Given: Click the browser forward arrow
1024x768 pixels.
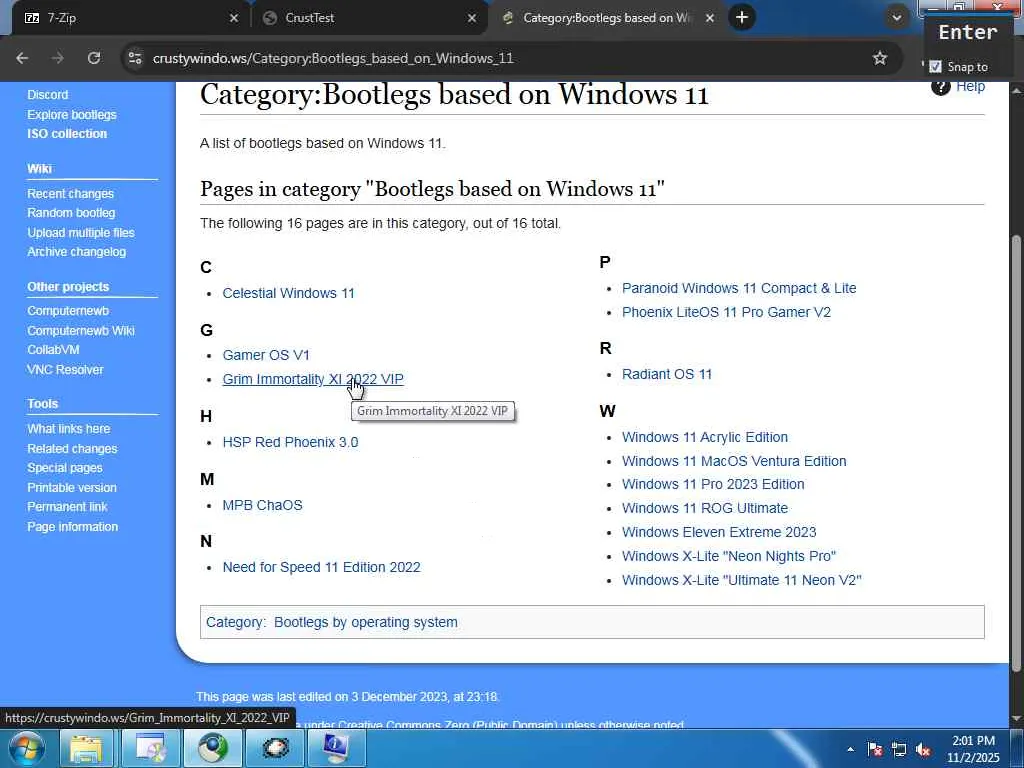Looking at the screenshot, I should 57,58.
